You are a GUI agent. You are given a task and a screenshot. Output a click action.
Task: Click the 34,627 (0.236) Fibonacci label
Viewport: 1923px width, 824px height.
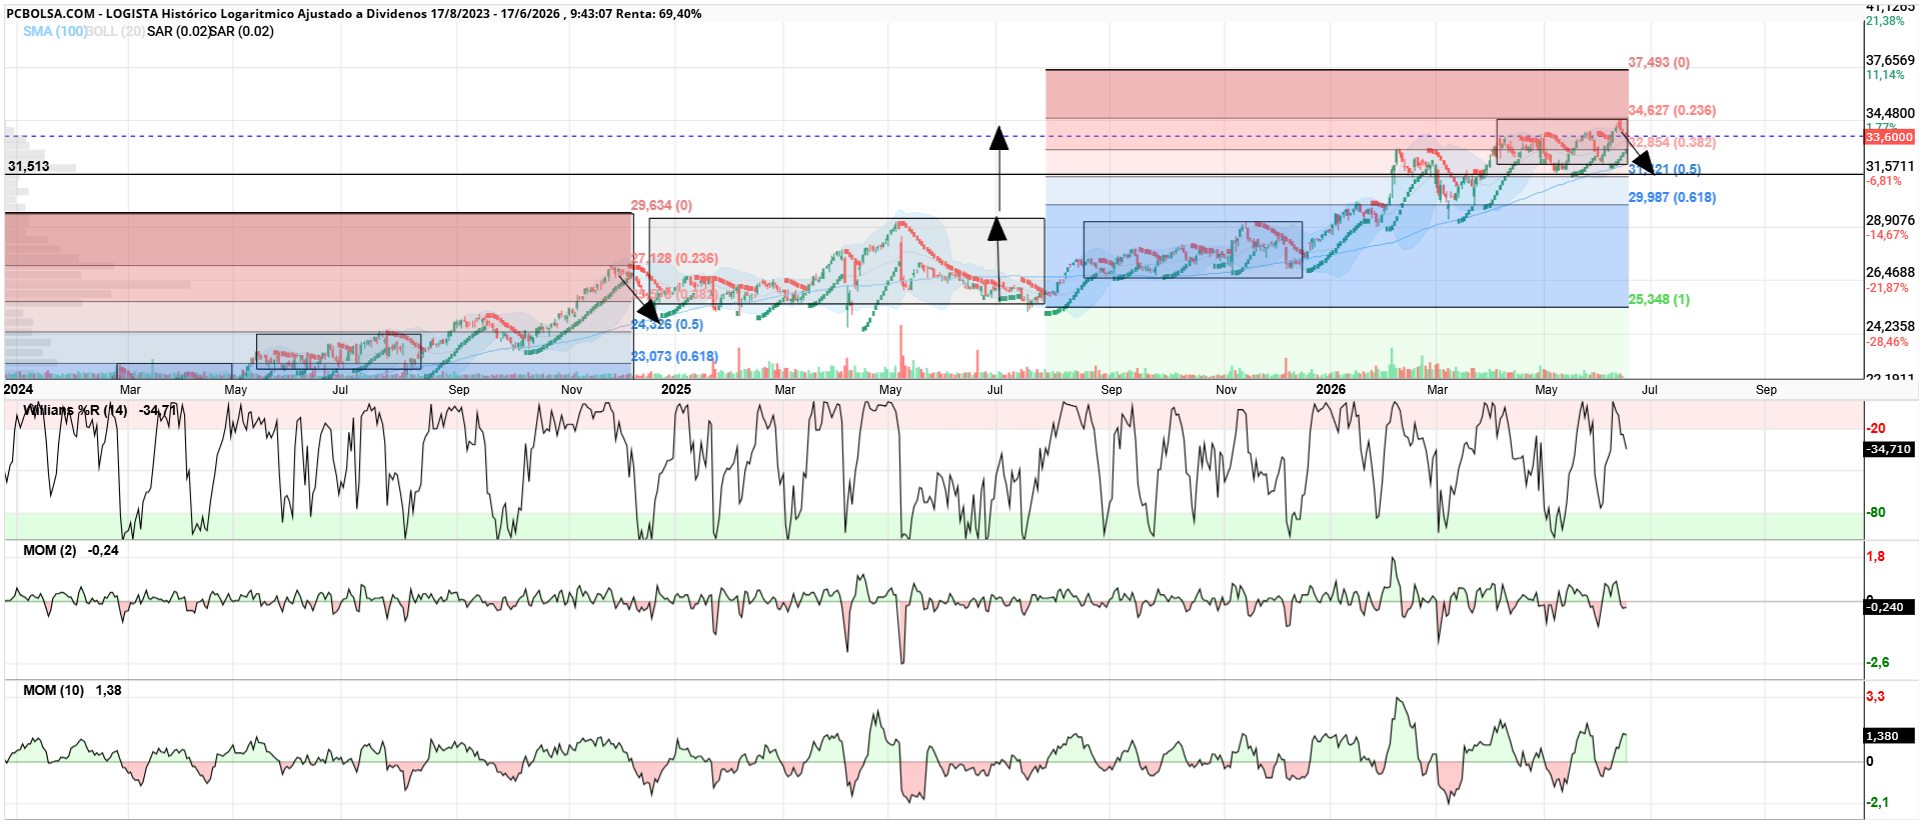pyautogui.click(x=1672, y=110)
